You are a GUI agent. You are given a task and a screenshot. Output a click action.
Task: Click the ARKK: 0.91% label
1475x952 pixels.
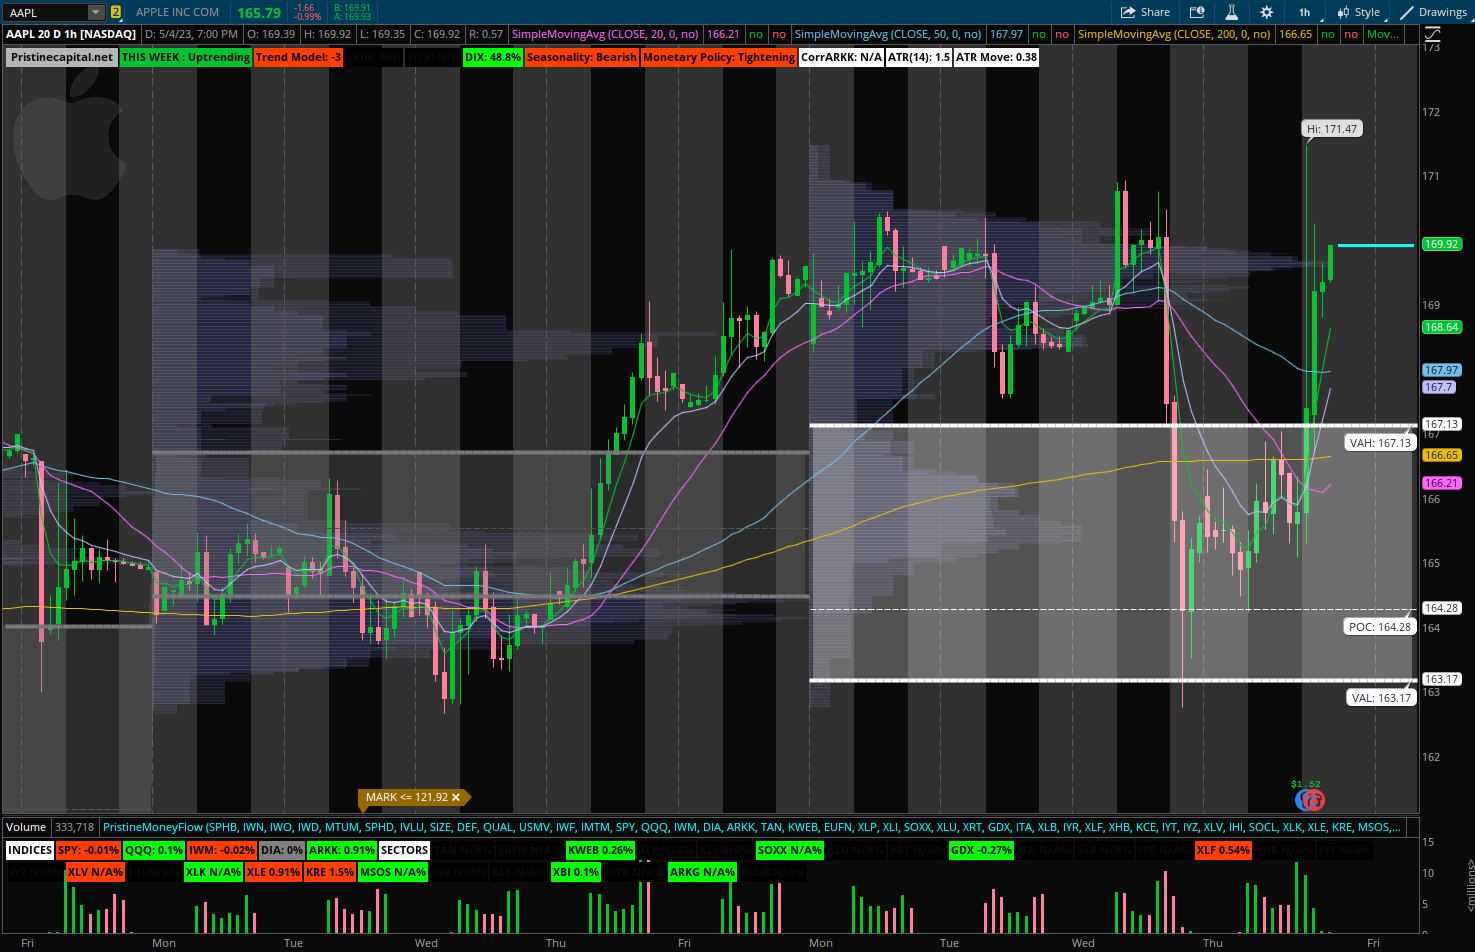click(x=342, y=850)
